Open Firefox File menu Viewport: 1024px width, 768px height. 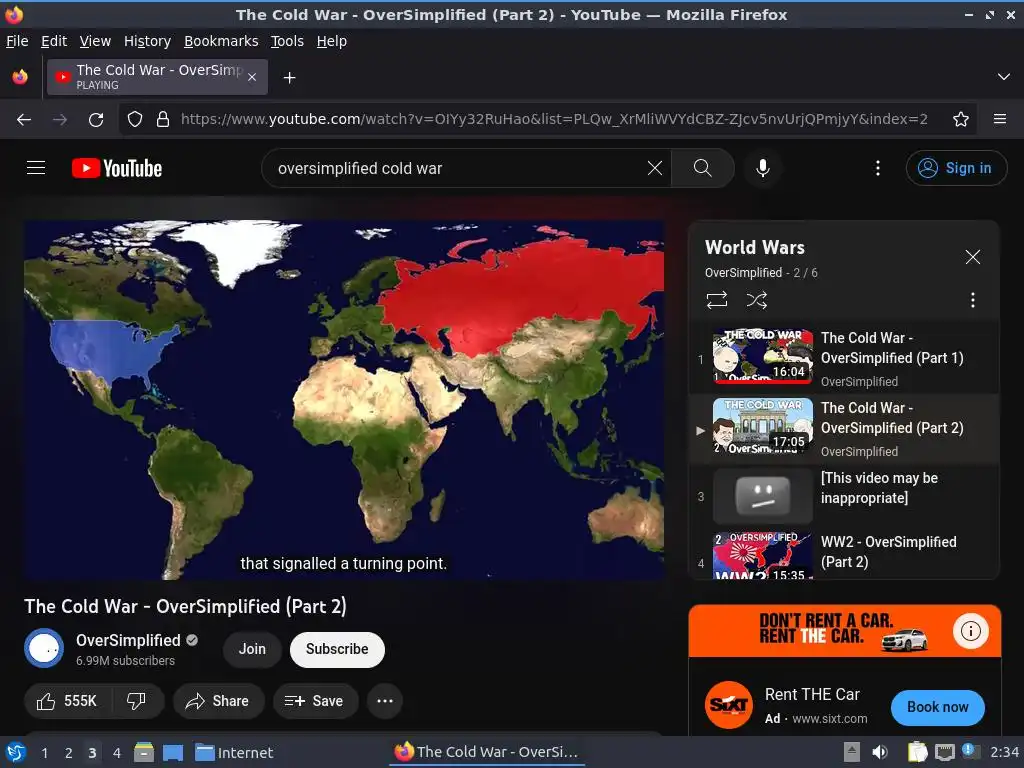[x=17, y=41]
